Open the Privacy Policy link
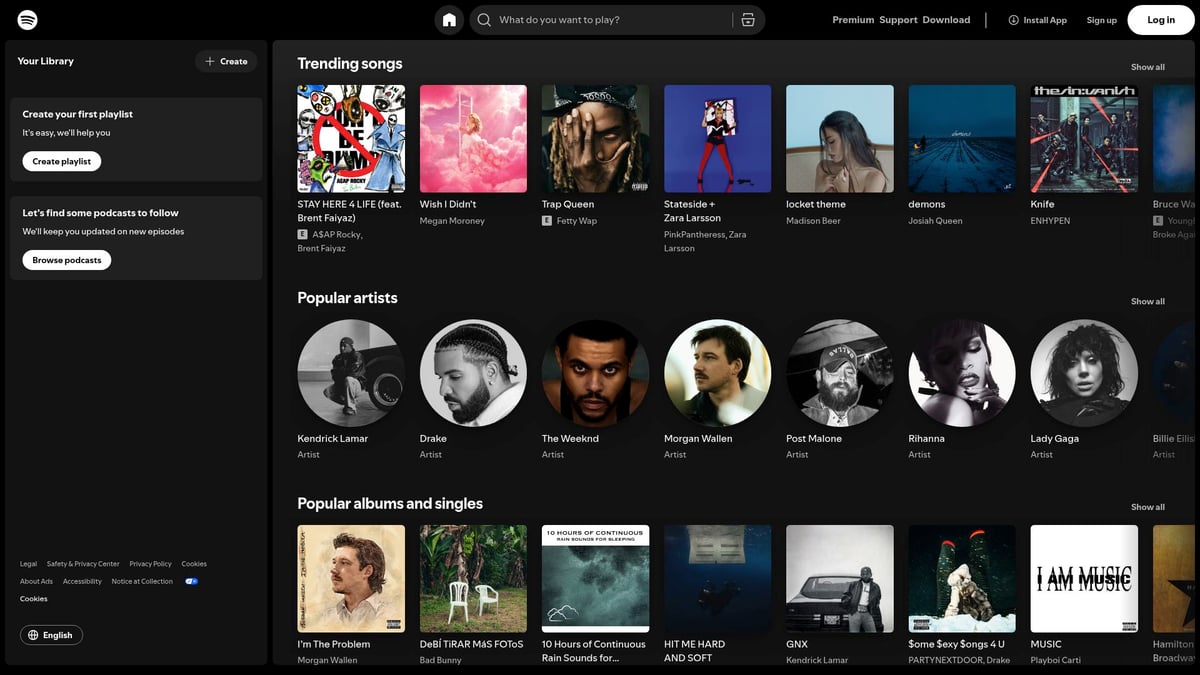Viewport: 1200px width, 675px height. coord(150,563)
